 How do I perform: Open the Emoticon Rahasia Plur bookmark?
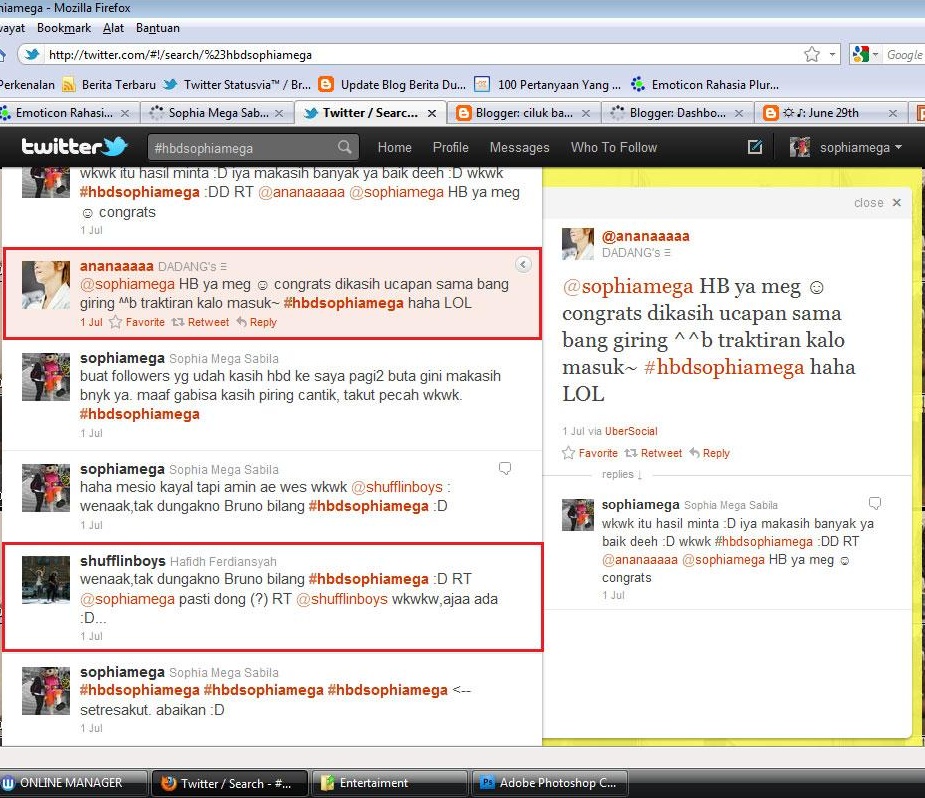(x=704, y=84)
